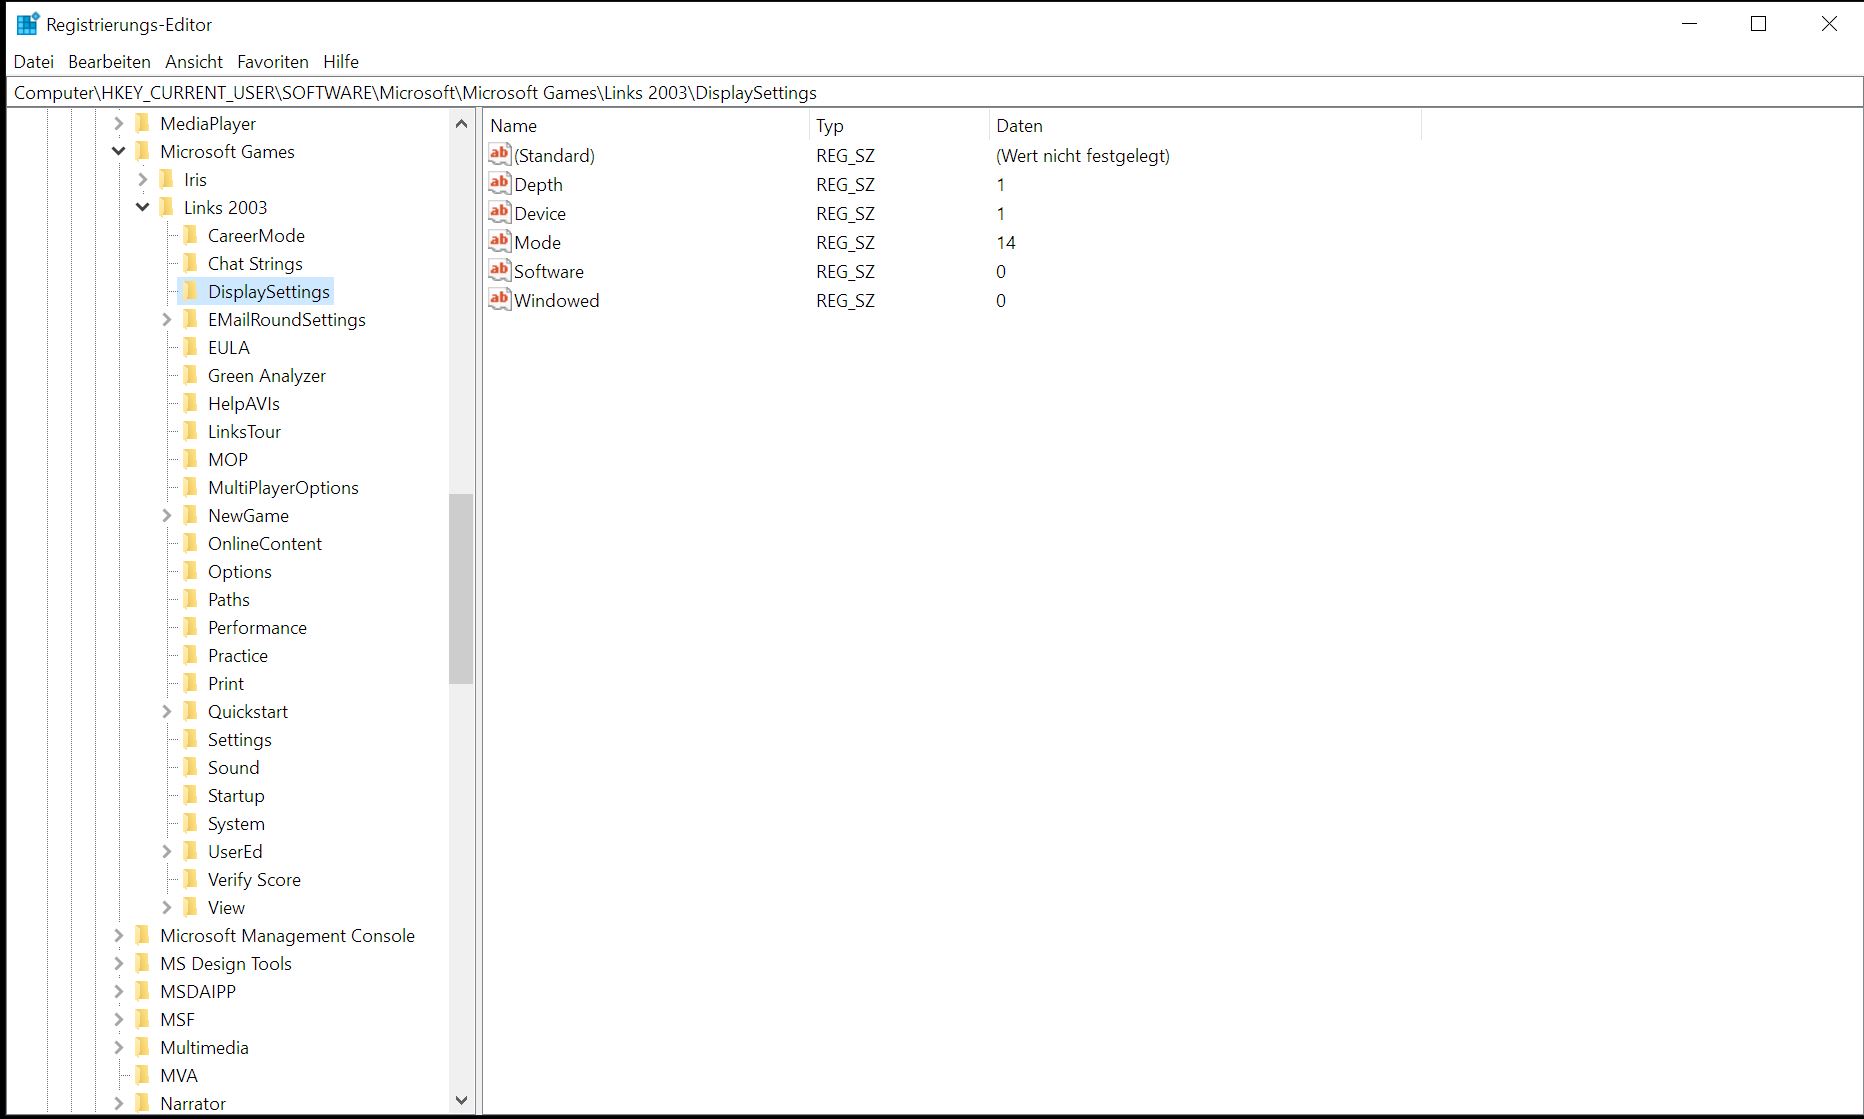This screenshot has height=1119, width=1864.
Task: Select the Paths registry key
Action: point(229,599)
